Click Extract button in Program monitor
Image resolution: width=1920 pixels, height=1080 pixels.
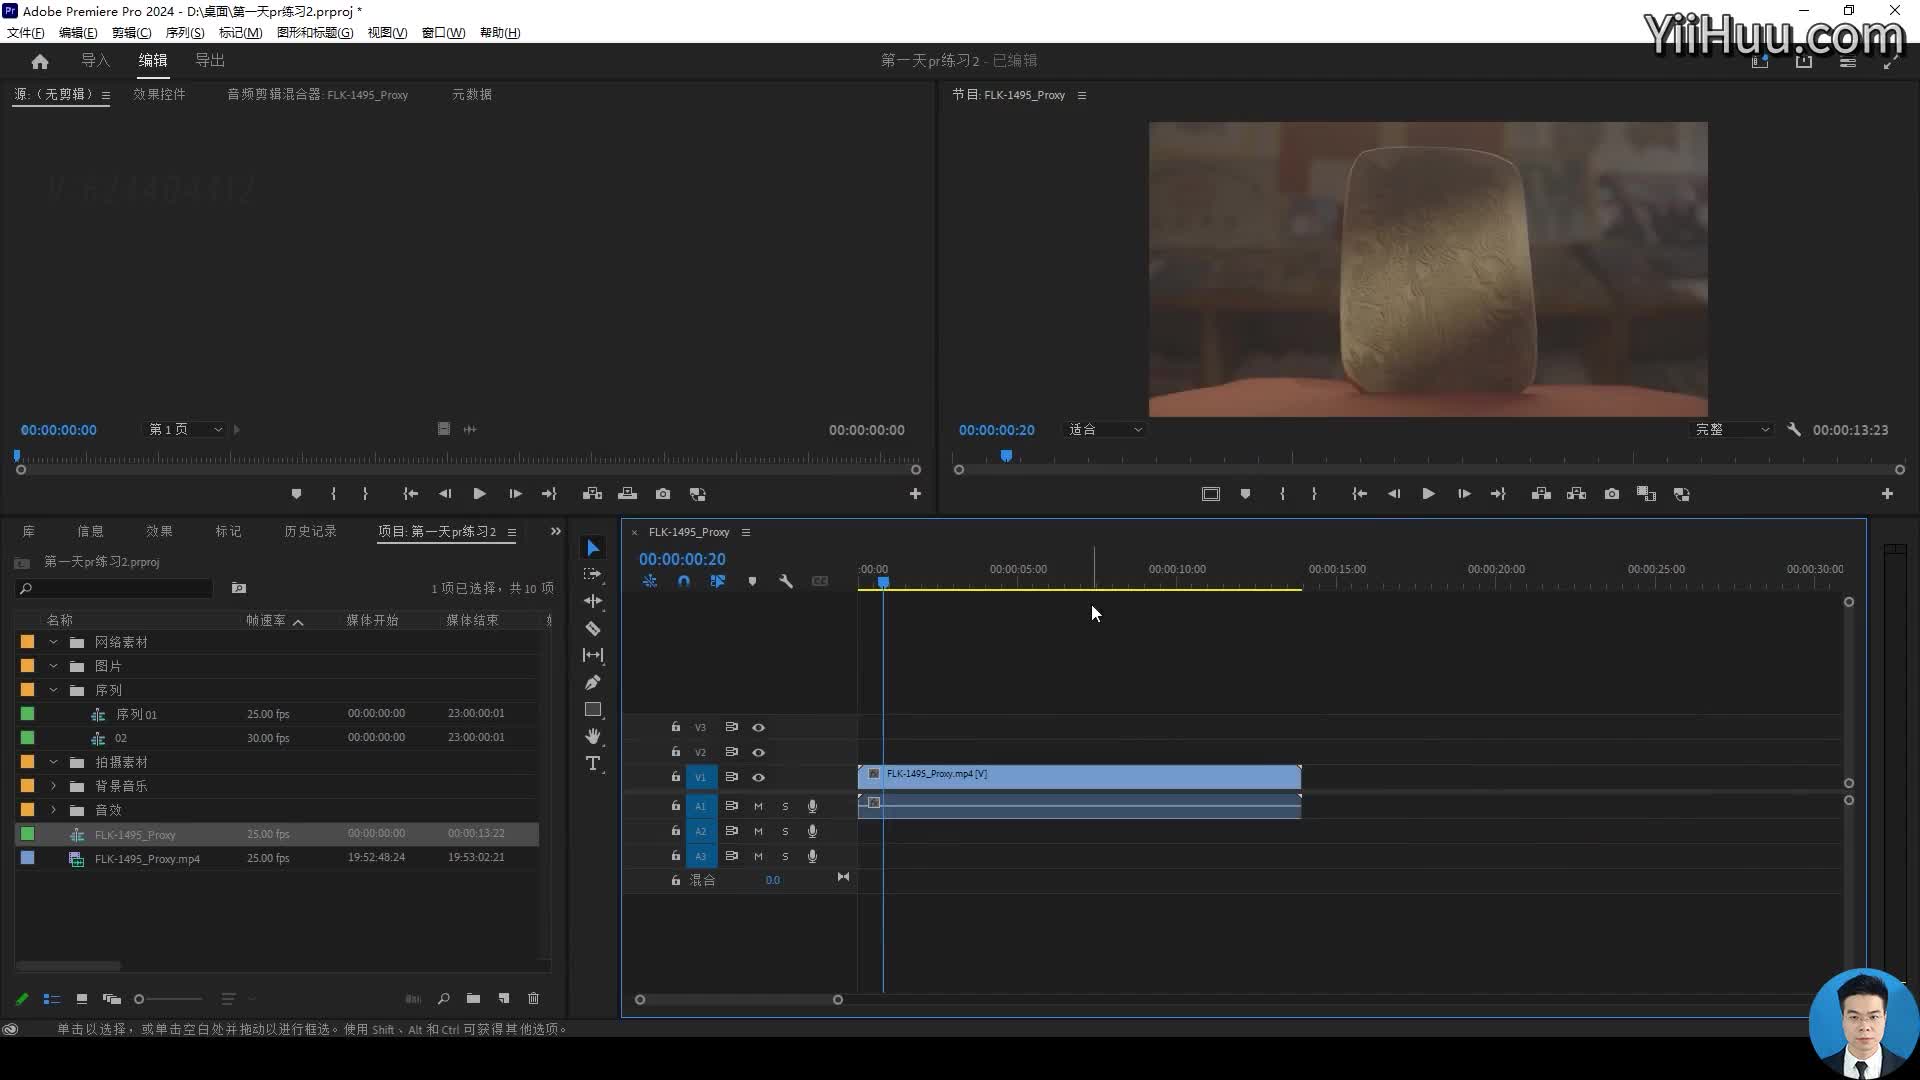click(1577, 494)
